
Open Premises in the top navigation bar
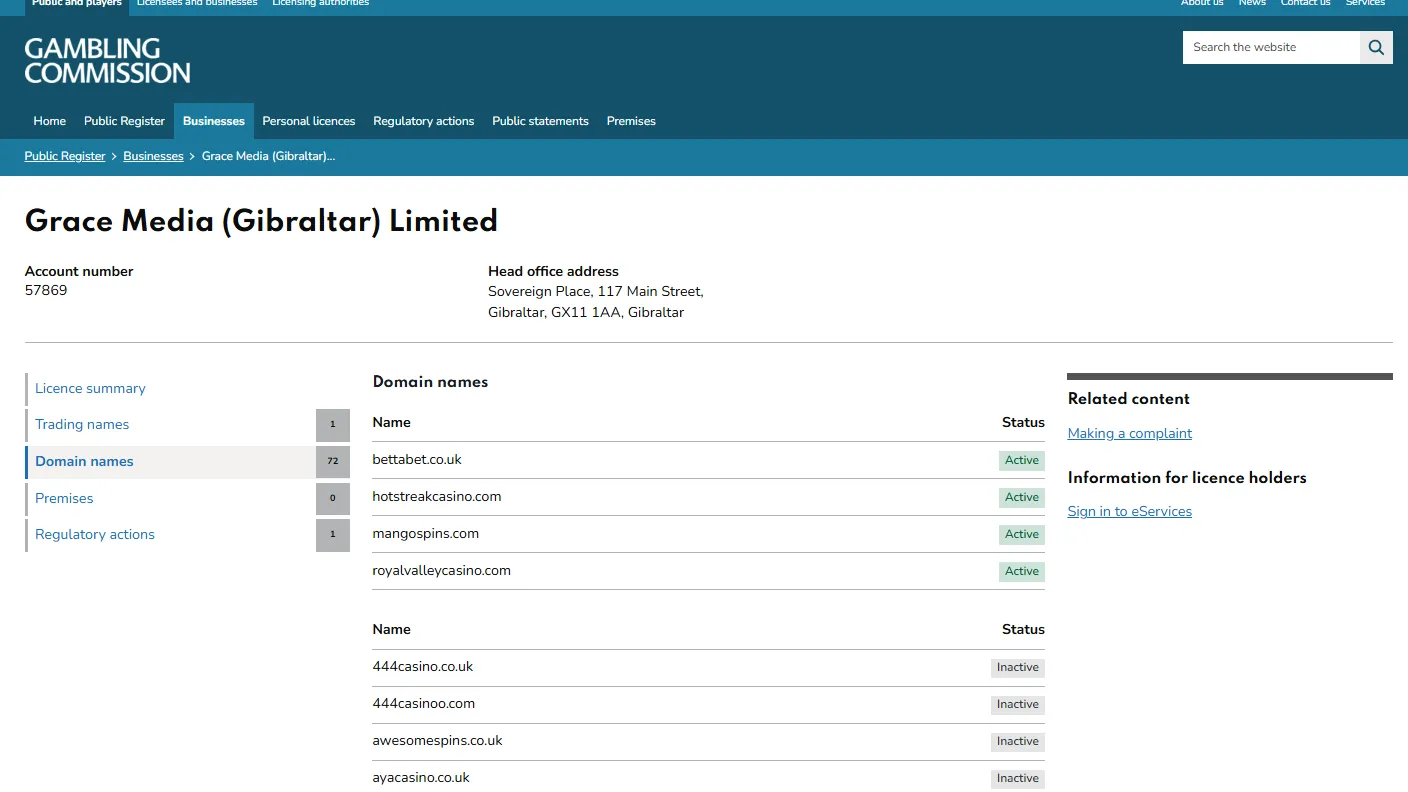(631, 121)
